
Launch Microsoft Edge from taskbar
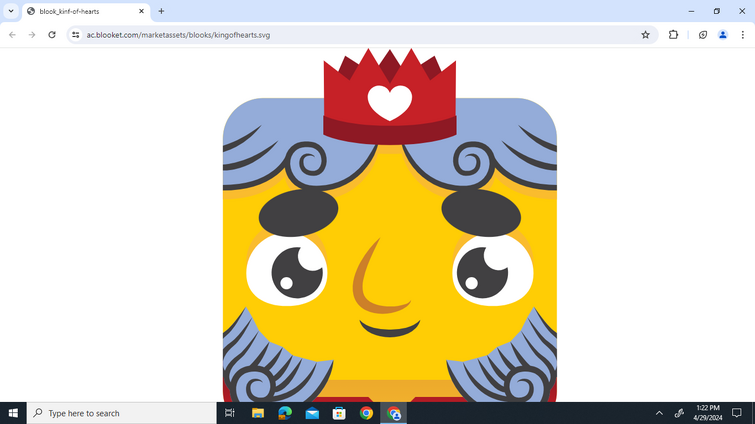285,413
